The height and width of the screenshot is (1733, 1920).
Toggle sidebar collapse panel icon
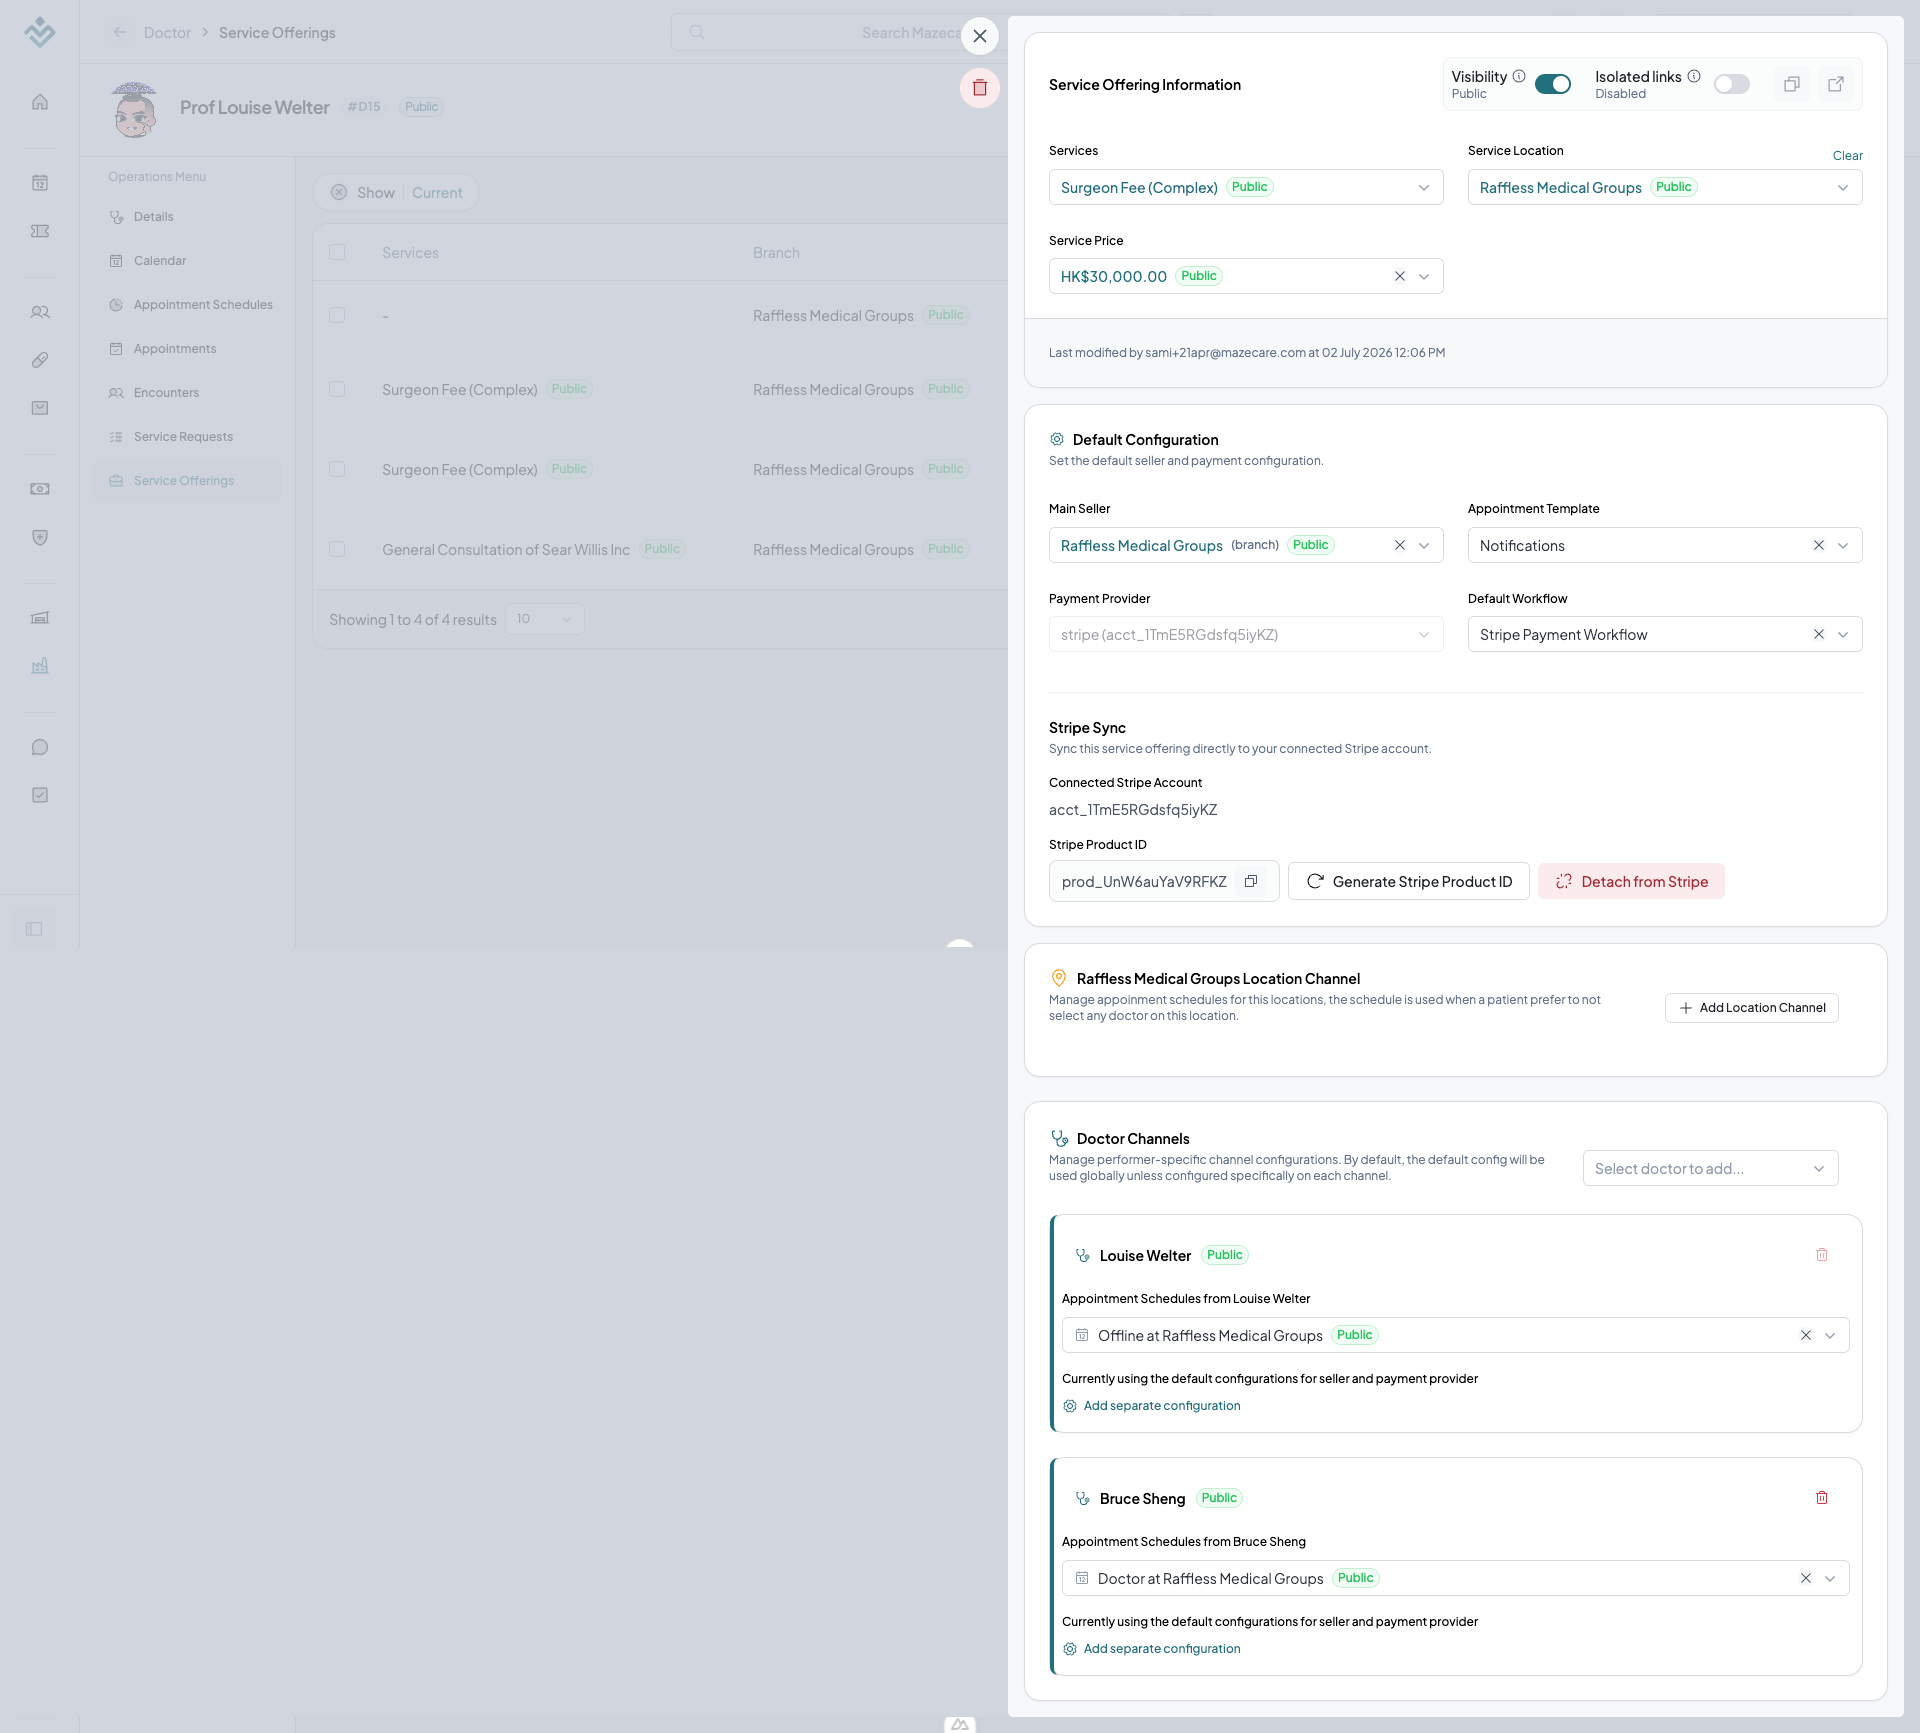(x=34, y=929)
